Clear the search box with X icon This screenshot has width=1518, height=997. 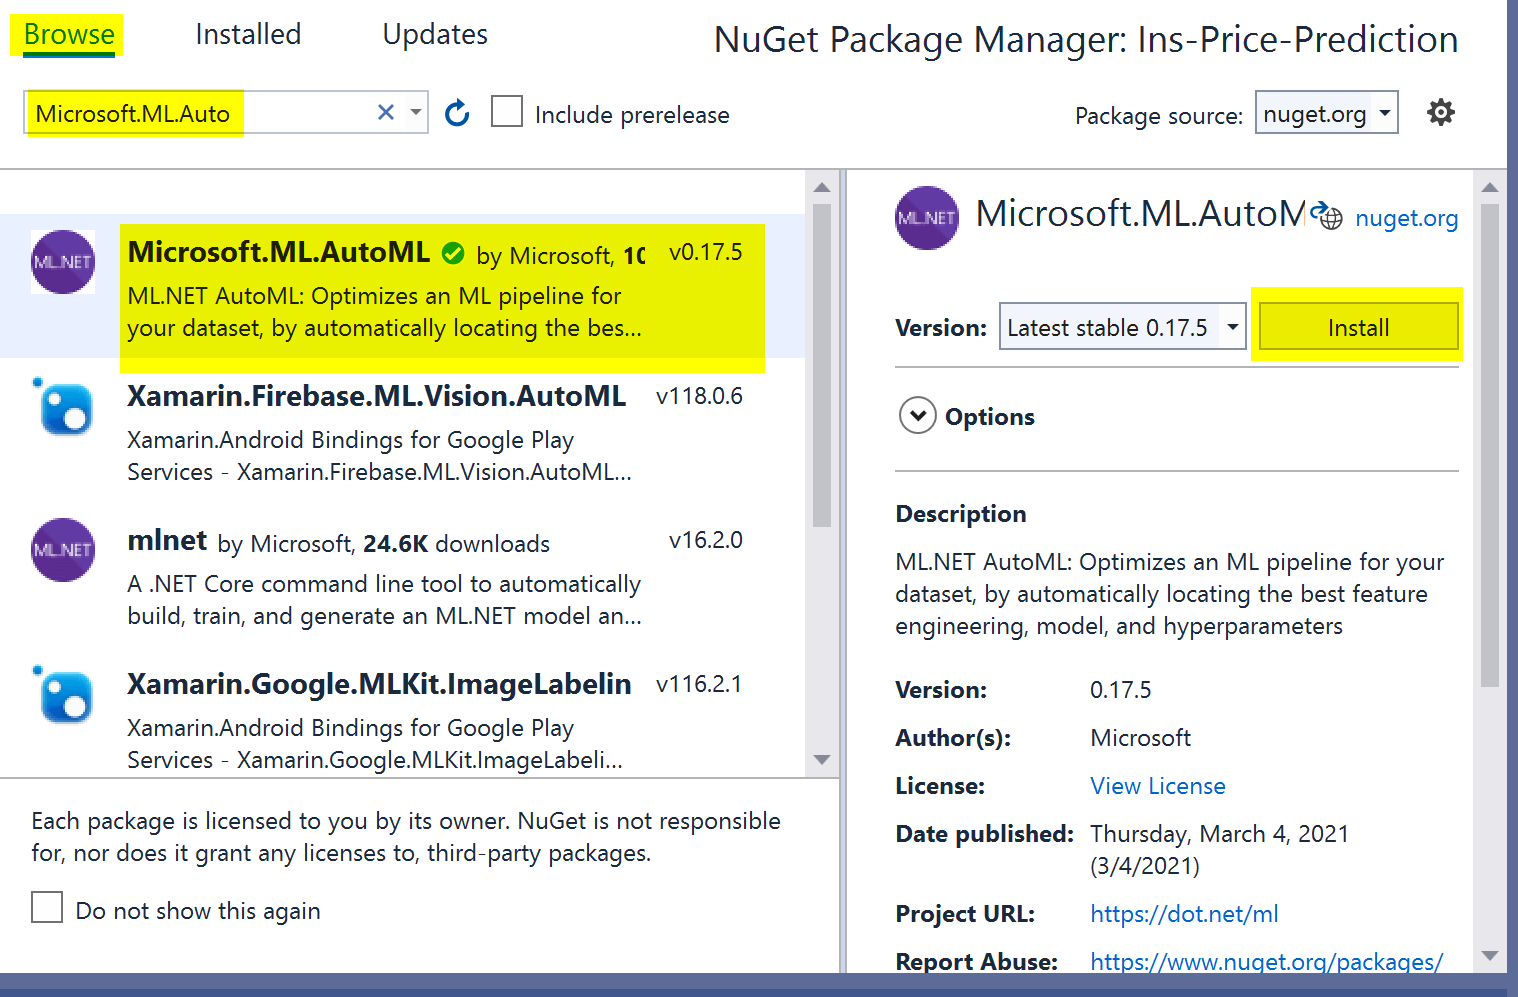[386, 113]
